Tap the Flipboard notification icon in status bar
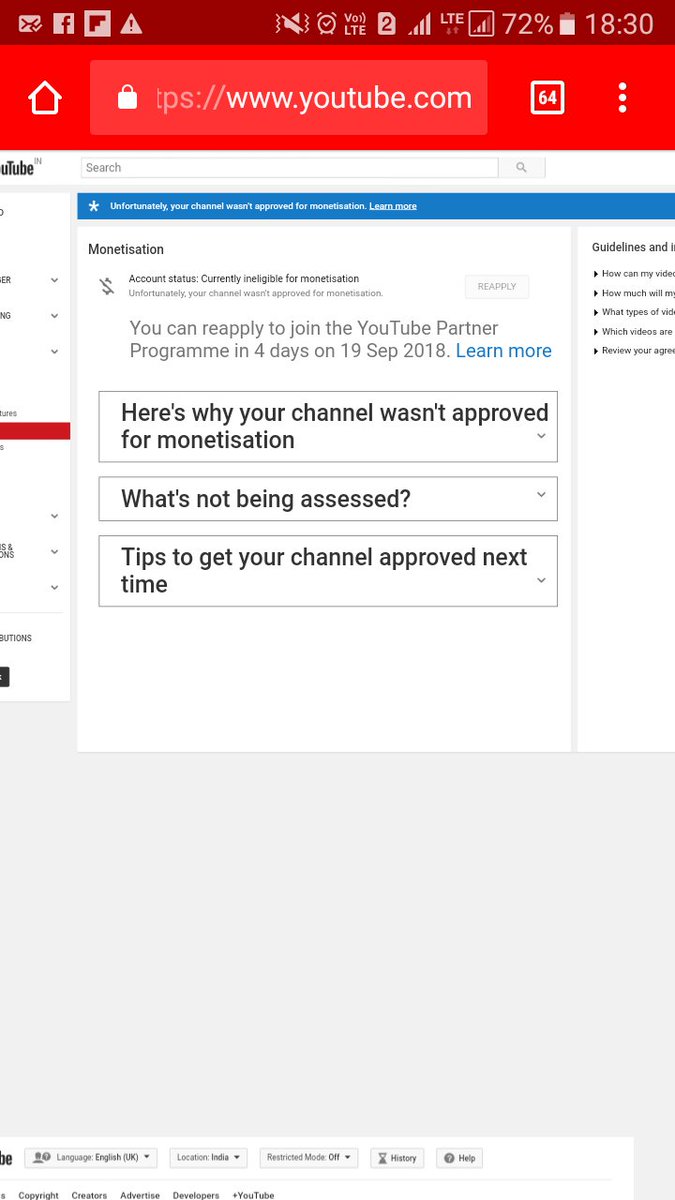Viewport: 675px width, 1200px height. click(97, 24)
